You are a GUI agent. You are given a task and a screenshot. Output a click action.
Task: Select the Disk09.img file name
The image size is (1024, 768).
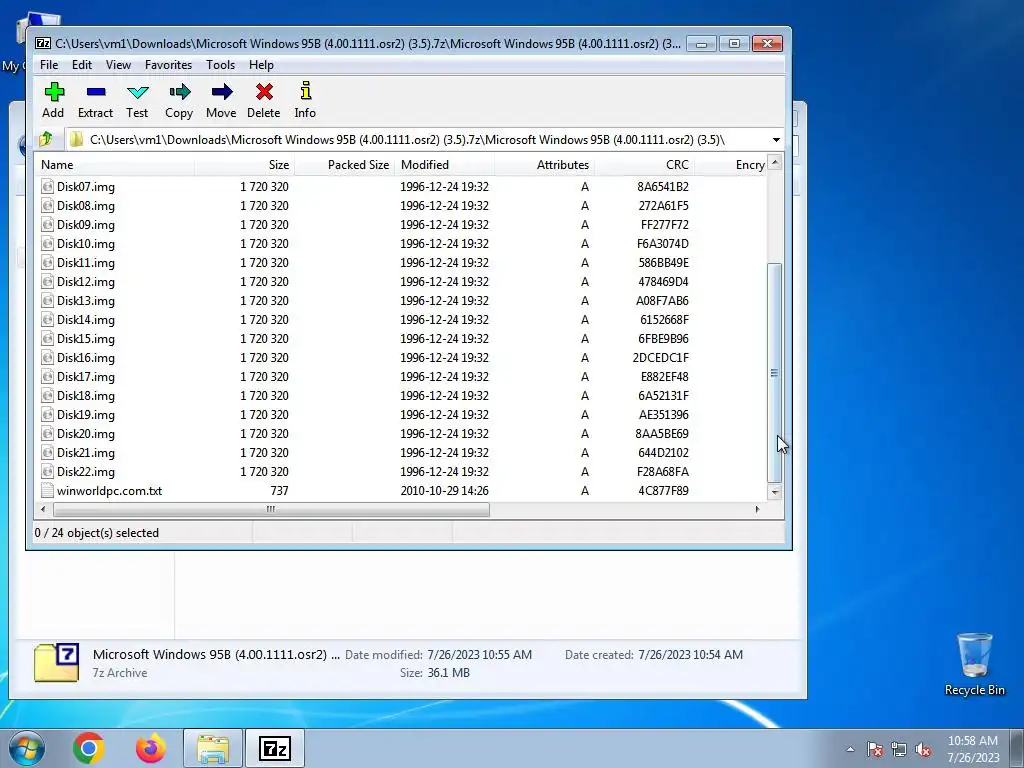coord(86,225)
